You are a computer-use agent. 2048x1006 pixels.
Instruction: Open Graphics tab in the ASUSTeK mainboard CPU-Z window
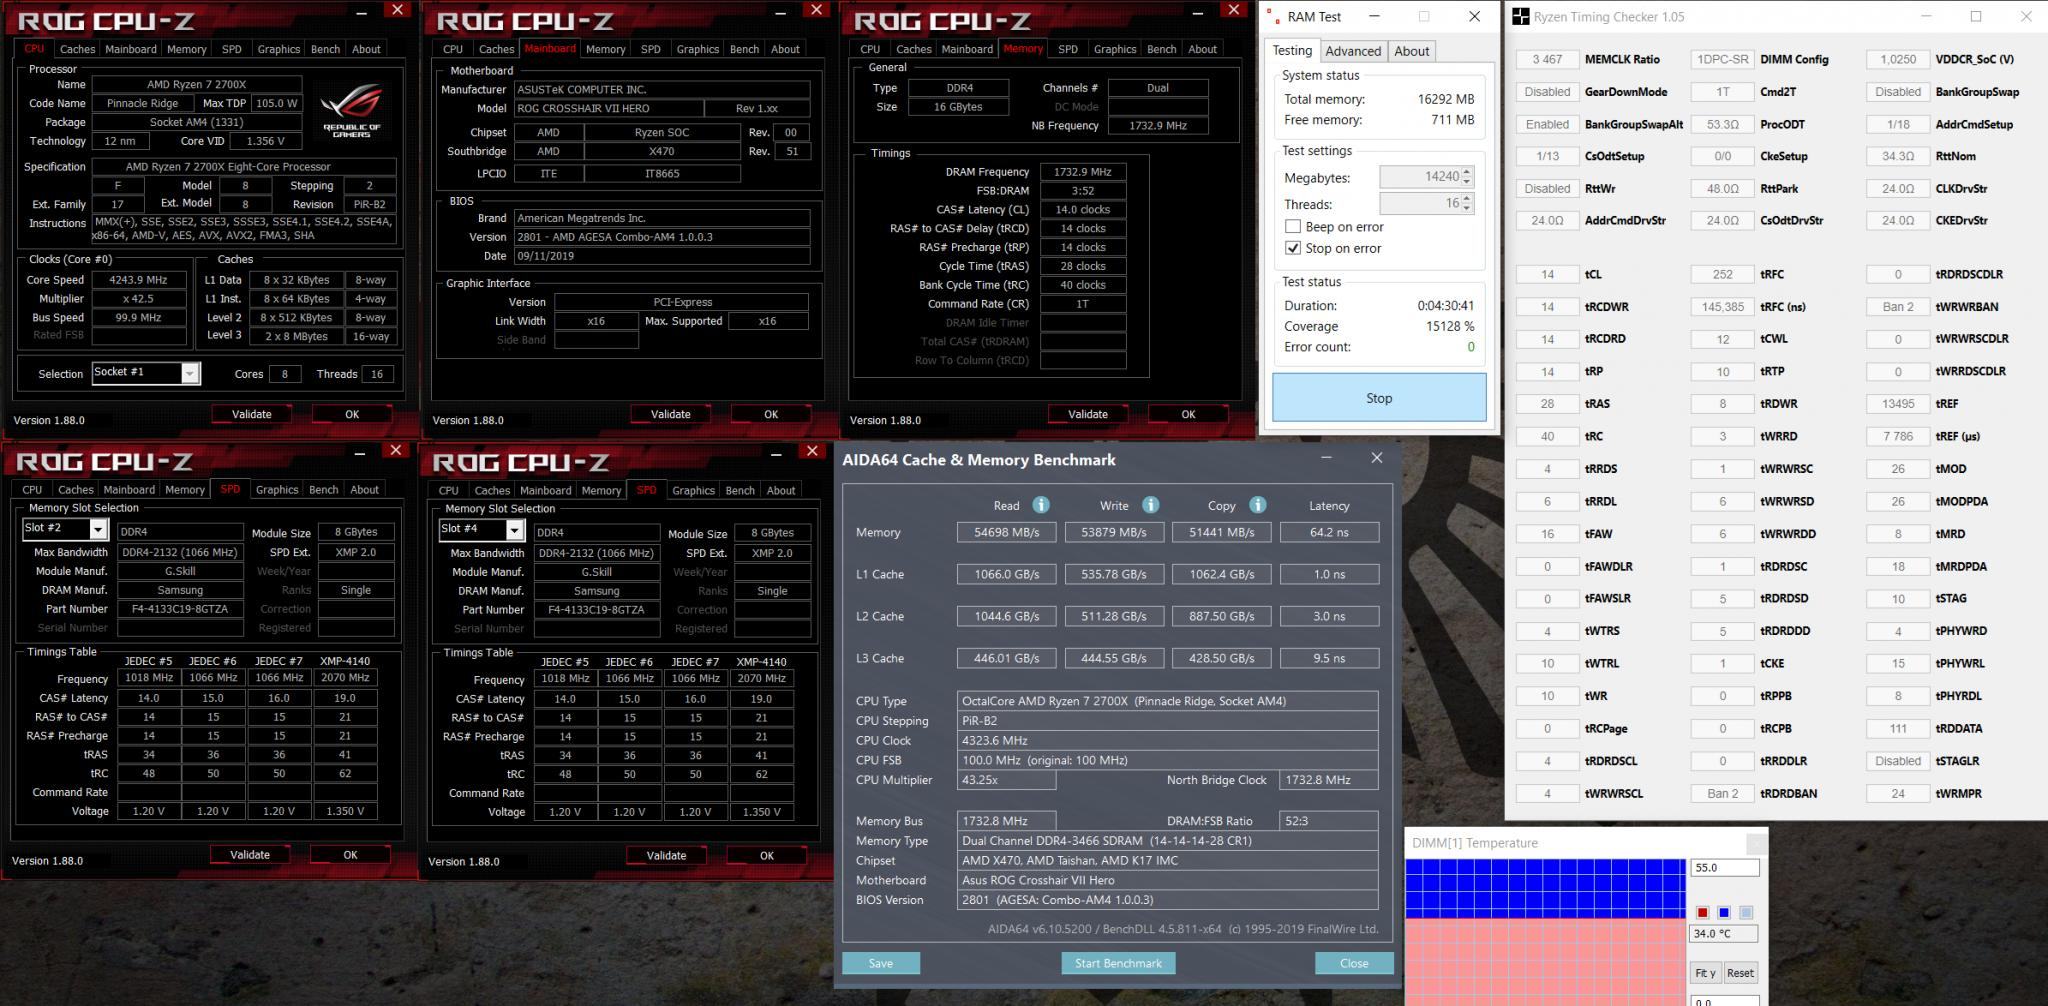(x=697, y=49)
